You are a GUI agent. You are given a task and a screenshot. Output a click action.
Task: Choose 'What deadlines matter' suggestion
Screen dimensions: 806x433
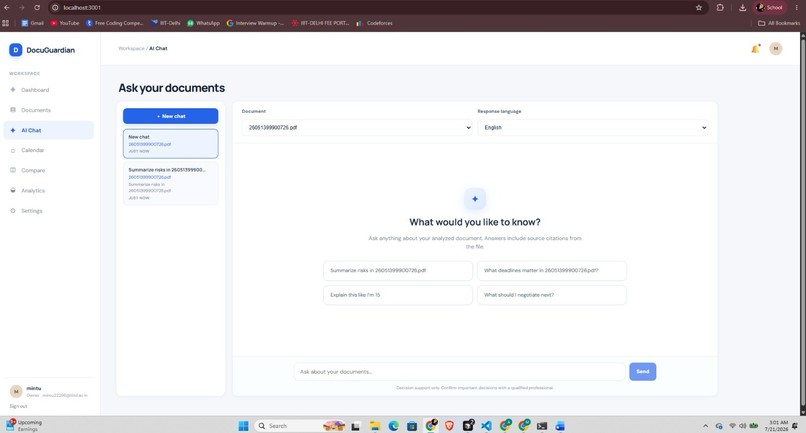point(552,270)
